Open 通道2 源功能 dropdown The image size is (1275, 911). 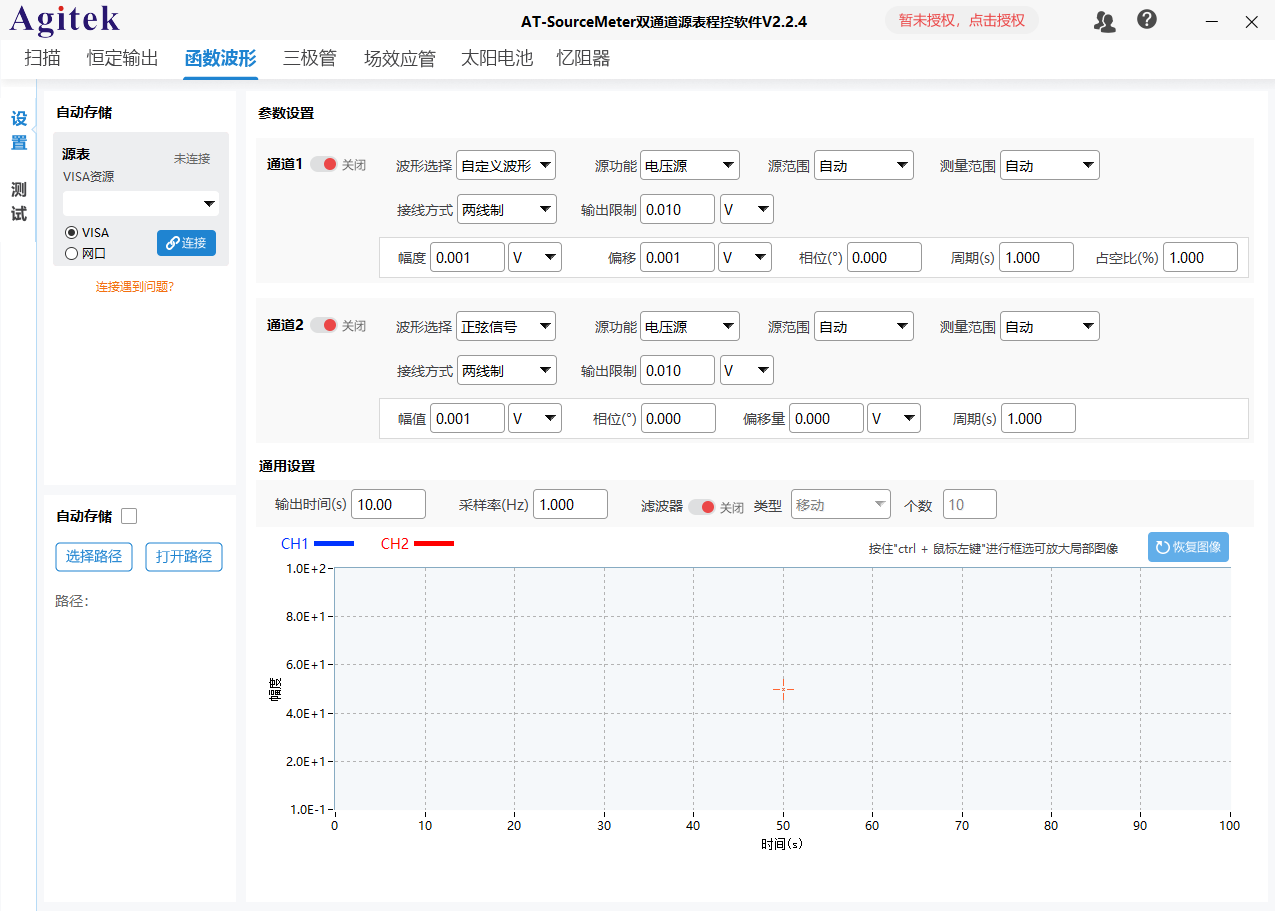pyautogui.click(x=690, y=327)
